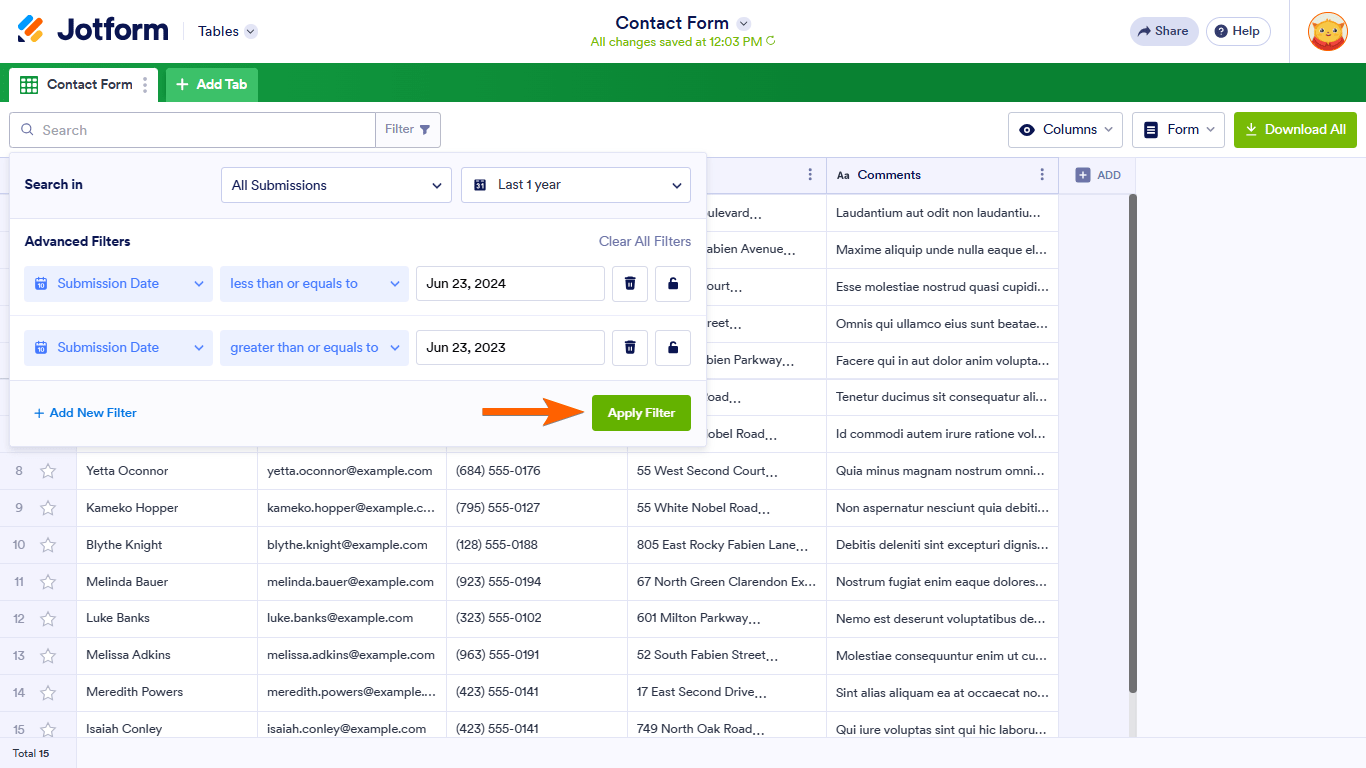
Task: Select comment starting Debitis deleniti sint
Action: (x=942, y=545)
